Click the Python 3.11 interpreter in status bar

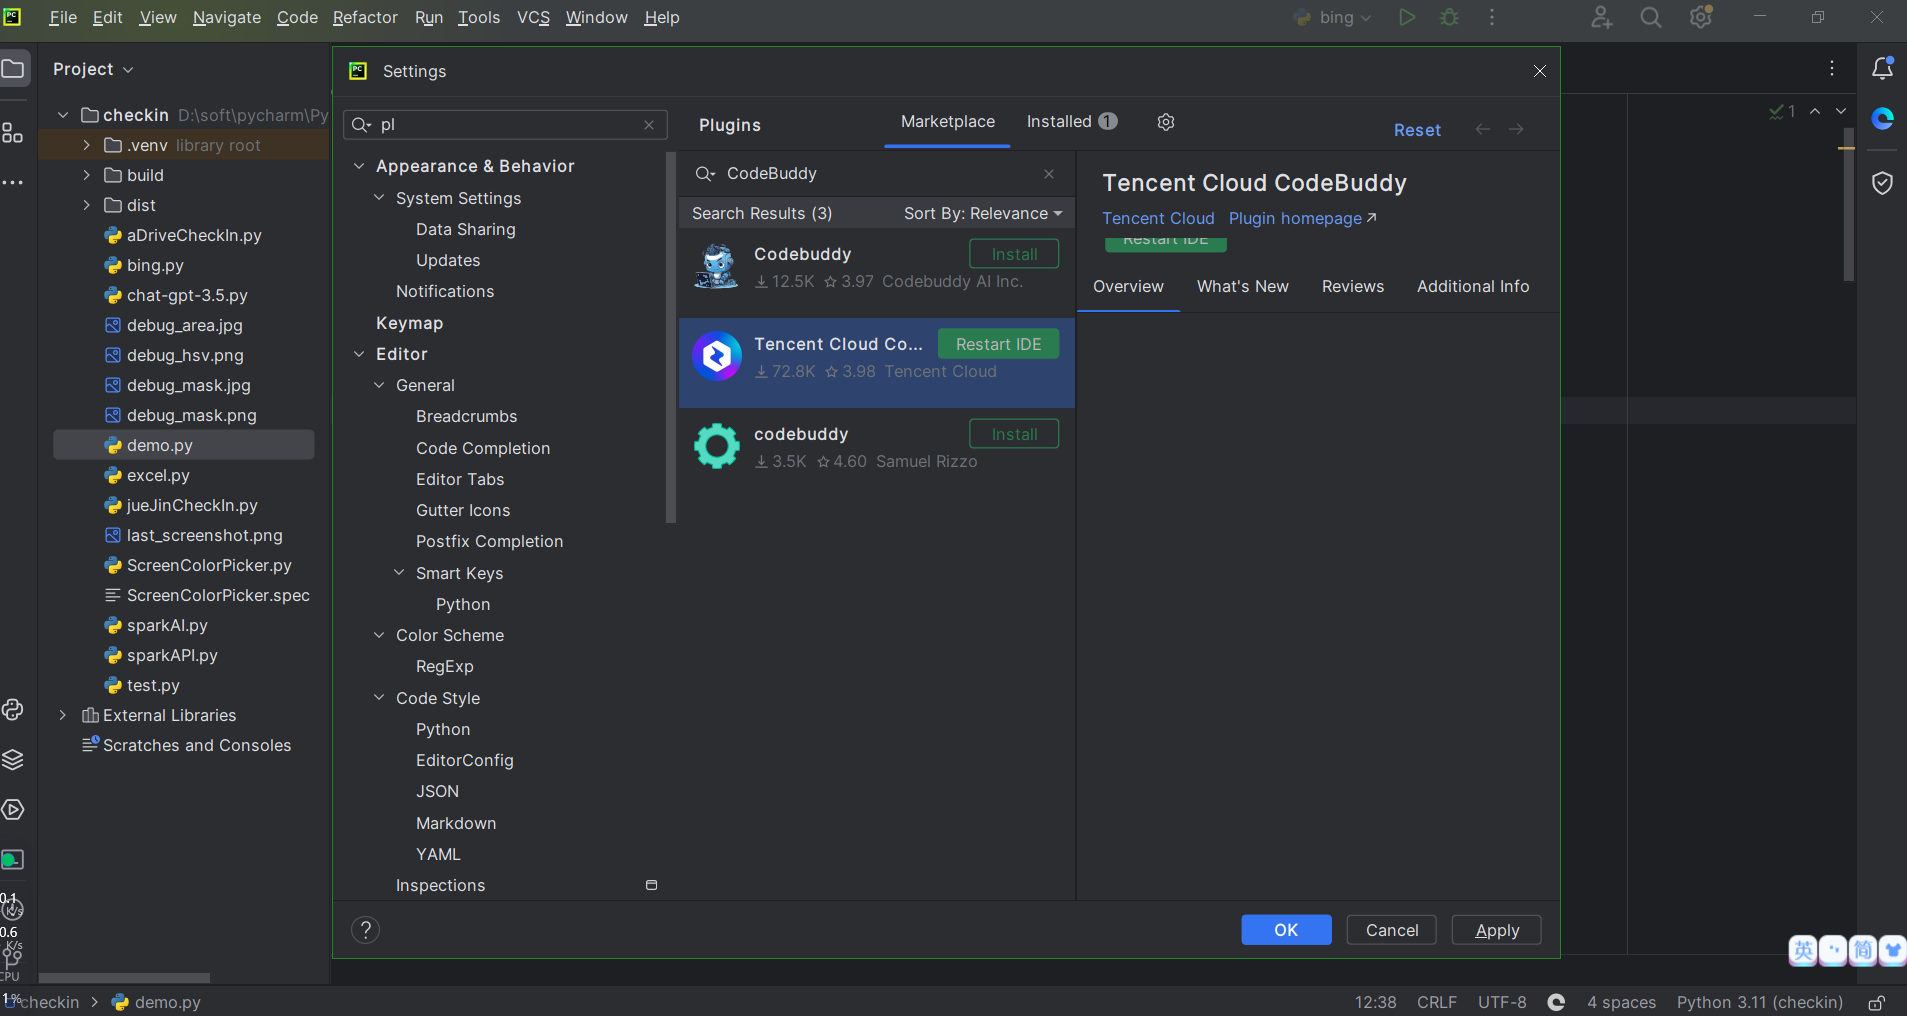(1760, 1002)
